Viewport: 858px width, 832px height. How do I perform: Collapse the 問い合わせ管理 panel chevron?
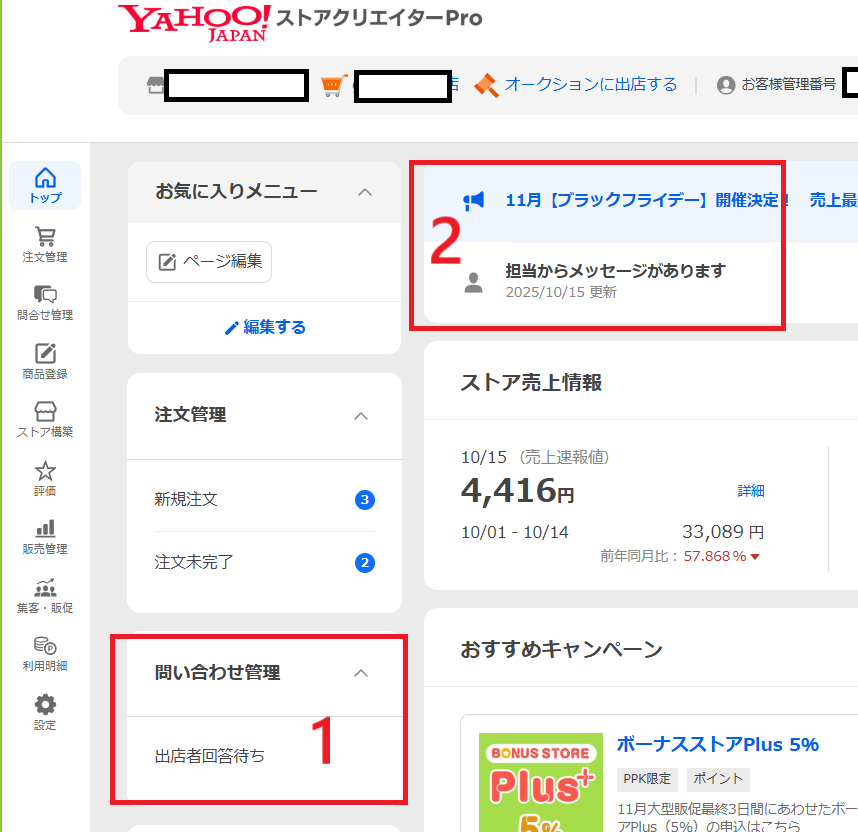click(362, 673)
